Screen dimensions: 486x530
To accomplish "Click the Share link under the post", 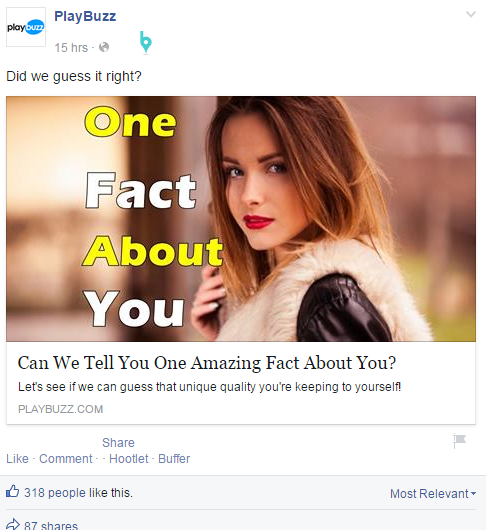I will pyautogui.click(x=118, y=442).
